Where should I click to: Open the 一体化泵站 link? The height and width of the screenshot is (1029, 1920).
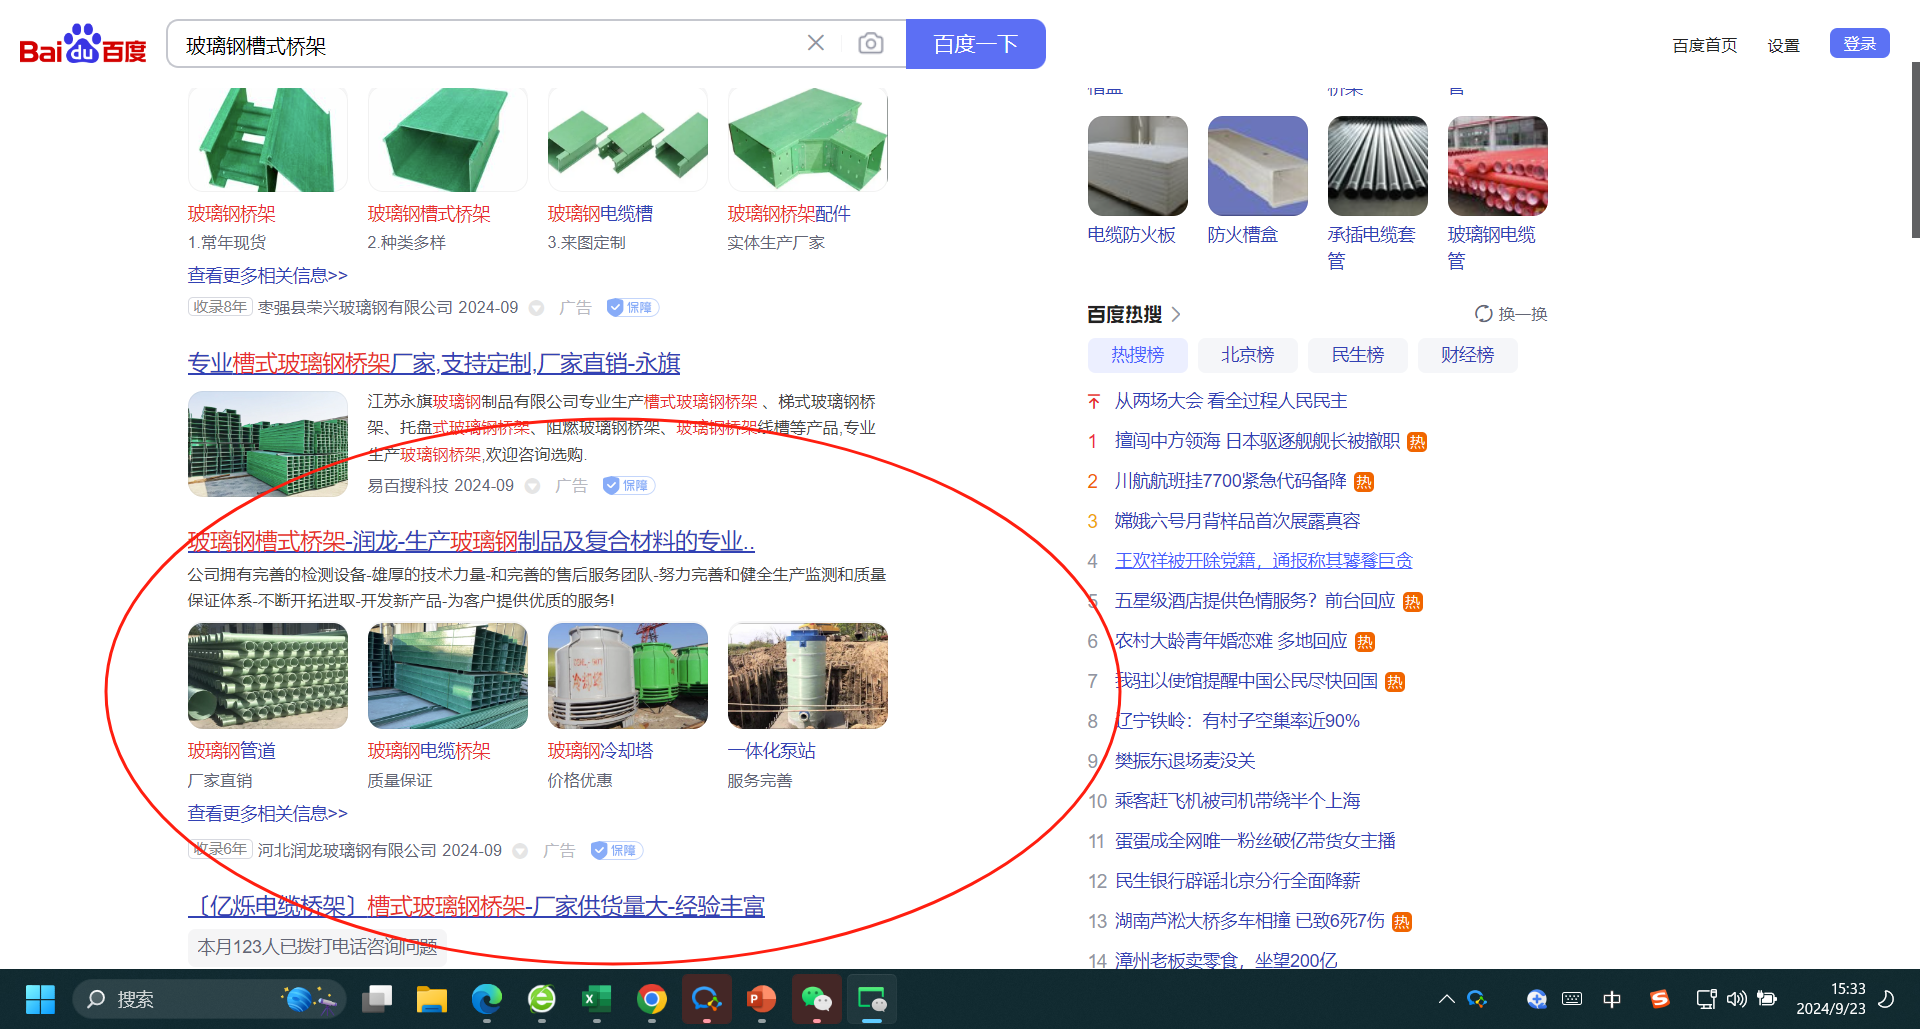pos(771,750)
